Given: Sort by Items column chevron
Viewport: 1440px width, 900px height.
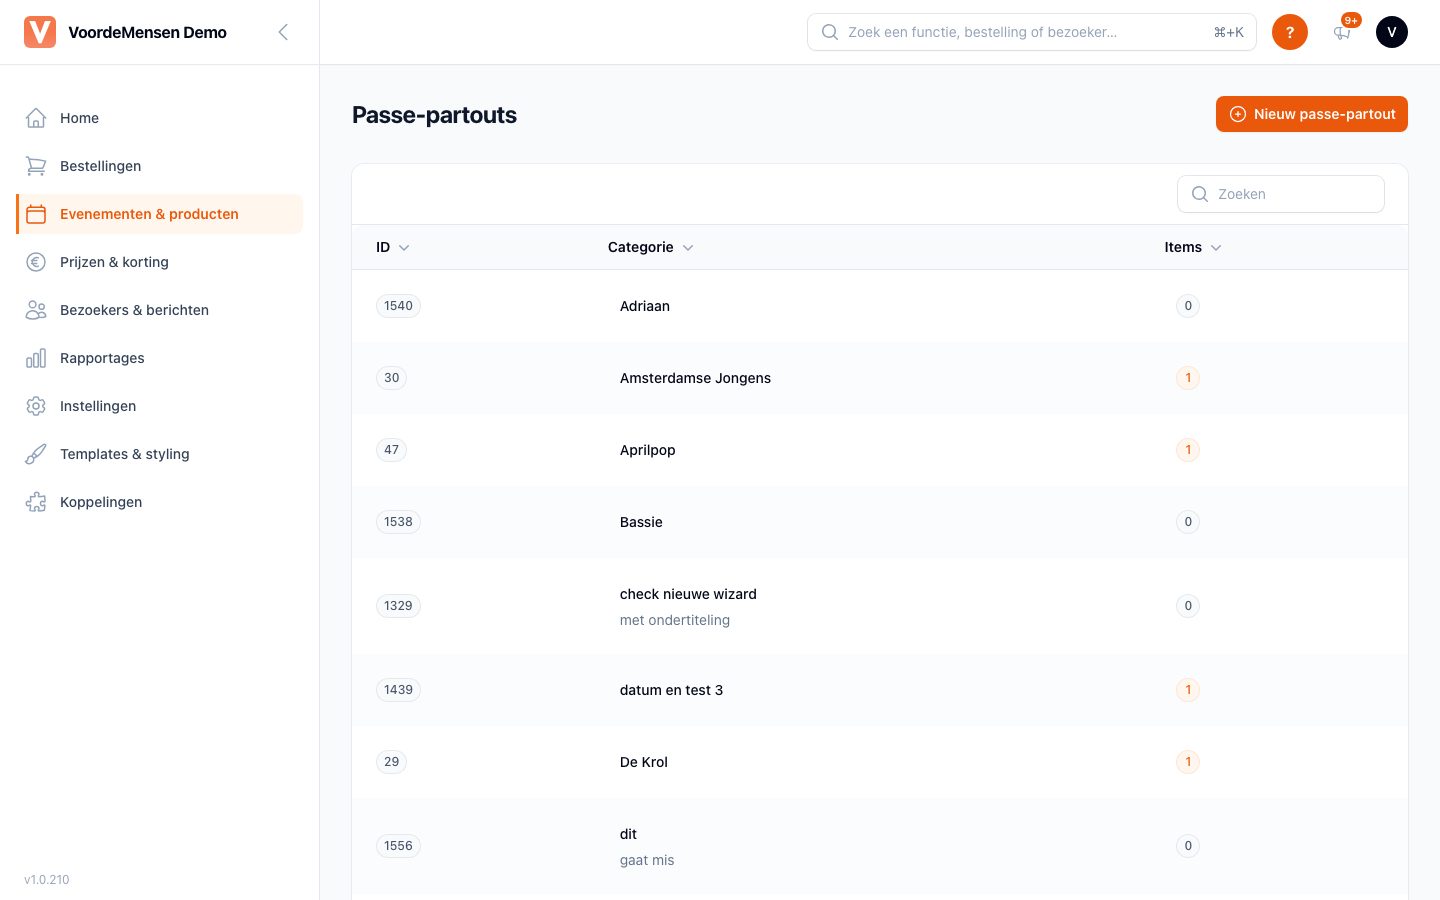Looking at the screenshot, I should (x=1216, y=248).
